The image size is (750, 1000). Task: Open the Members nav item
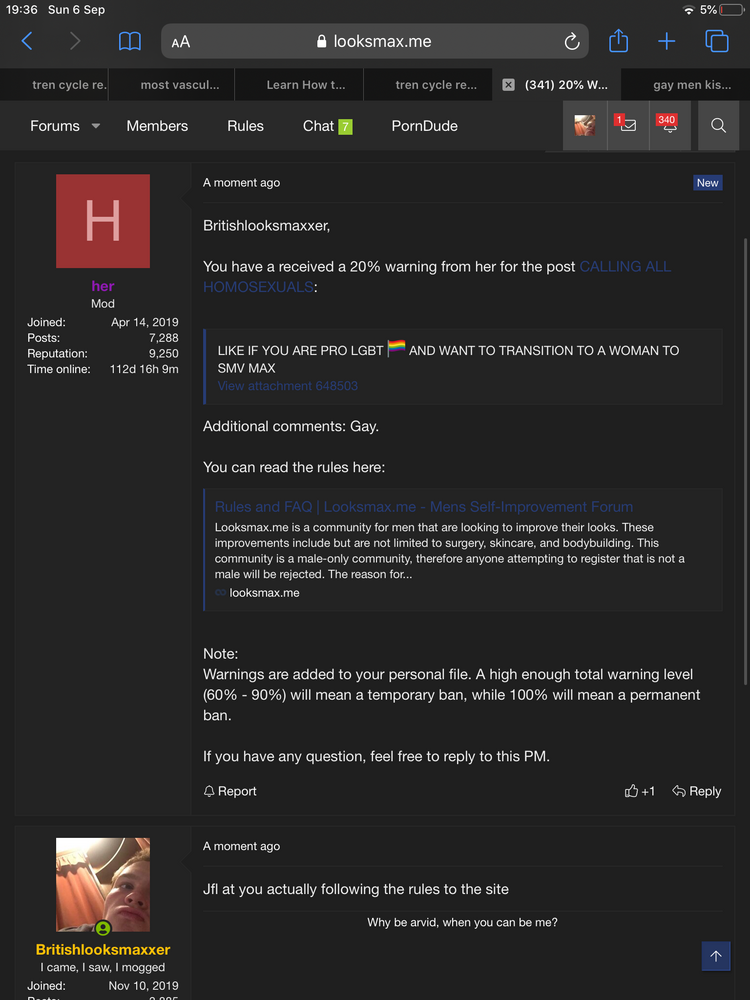click(157, 126)
